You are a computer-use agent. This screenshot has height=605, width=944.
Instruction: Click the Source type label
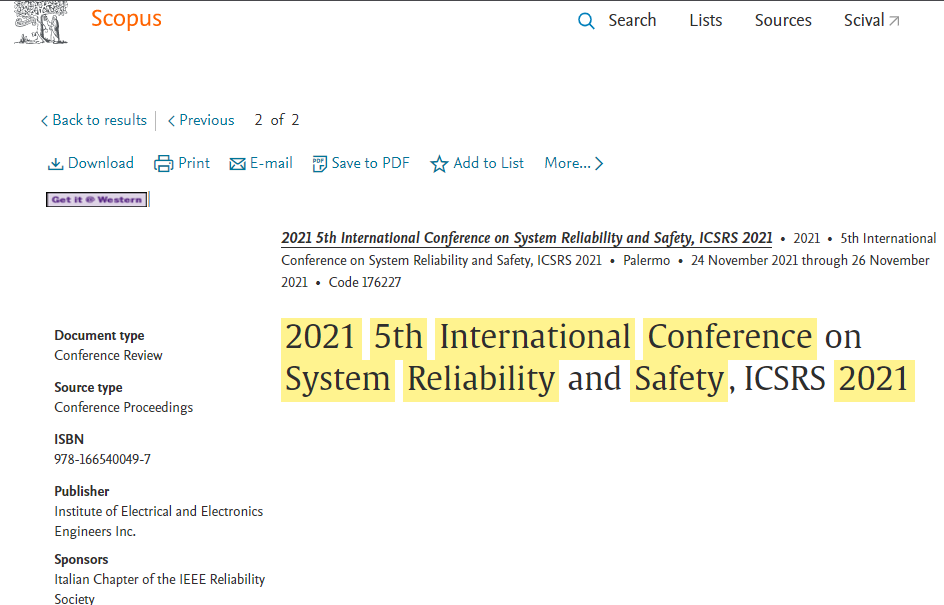(x=88, y=388)
